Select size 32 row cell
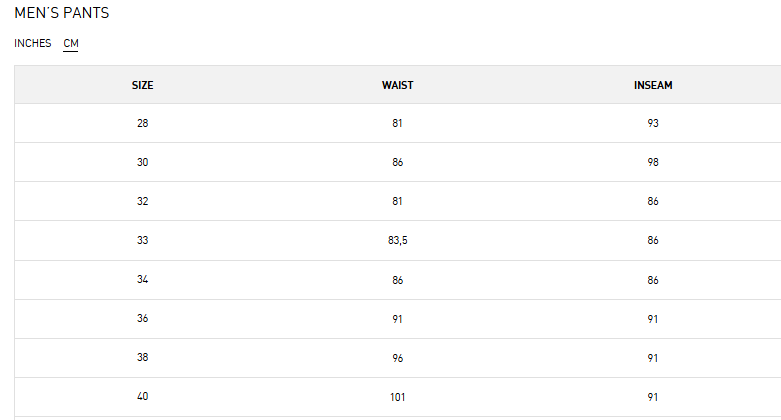Viewport: 781px width, 420px height. point(142,201)
